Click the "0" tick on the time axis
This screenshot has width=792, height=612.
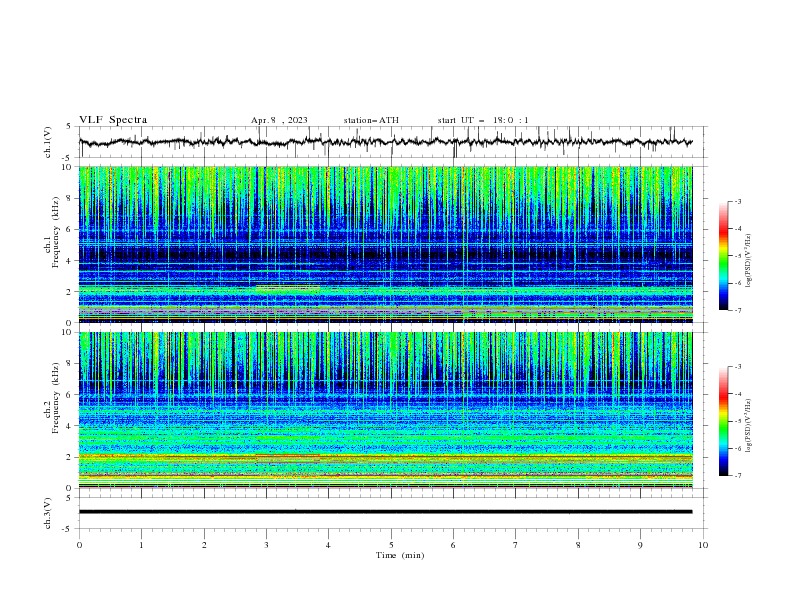(79, 545)
